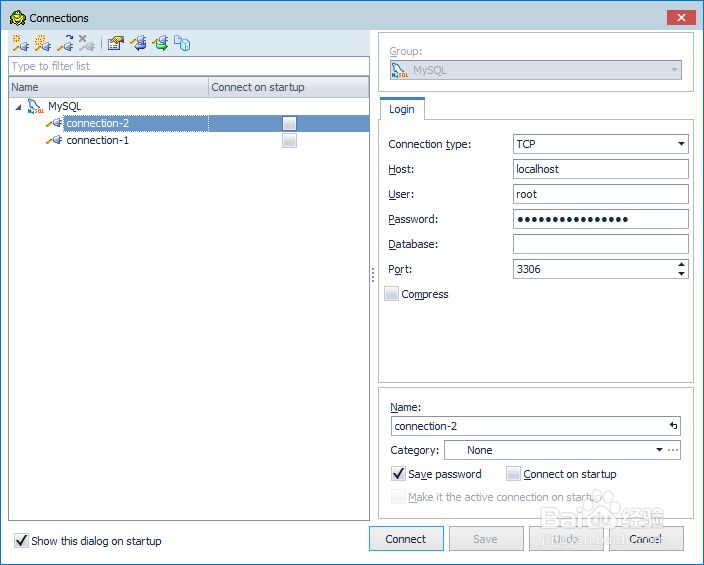
Task: Uncheck the Save password checkbox
Action: (398, 474)
